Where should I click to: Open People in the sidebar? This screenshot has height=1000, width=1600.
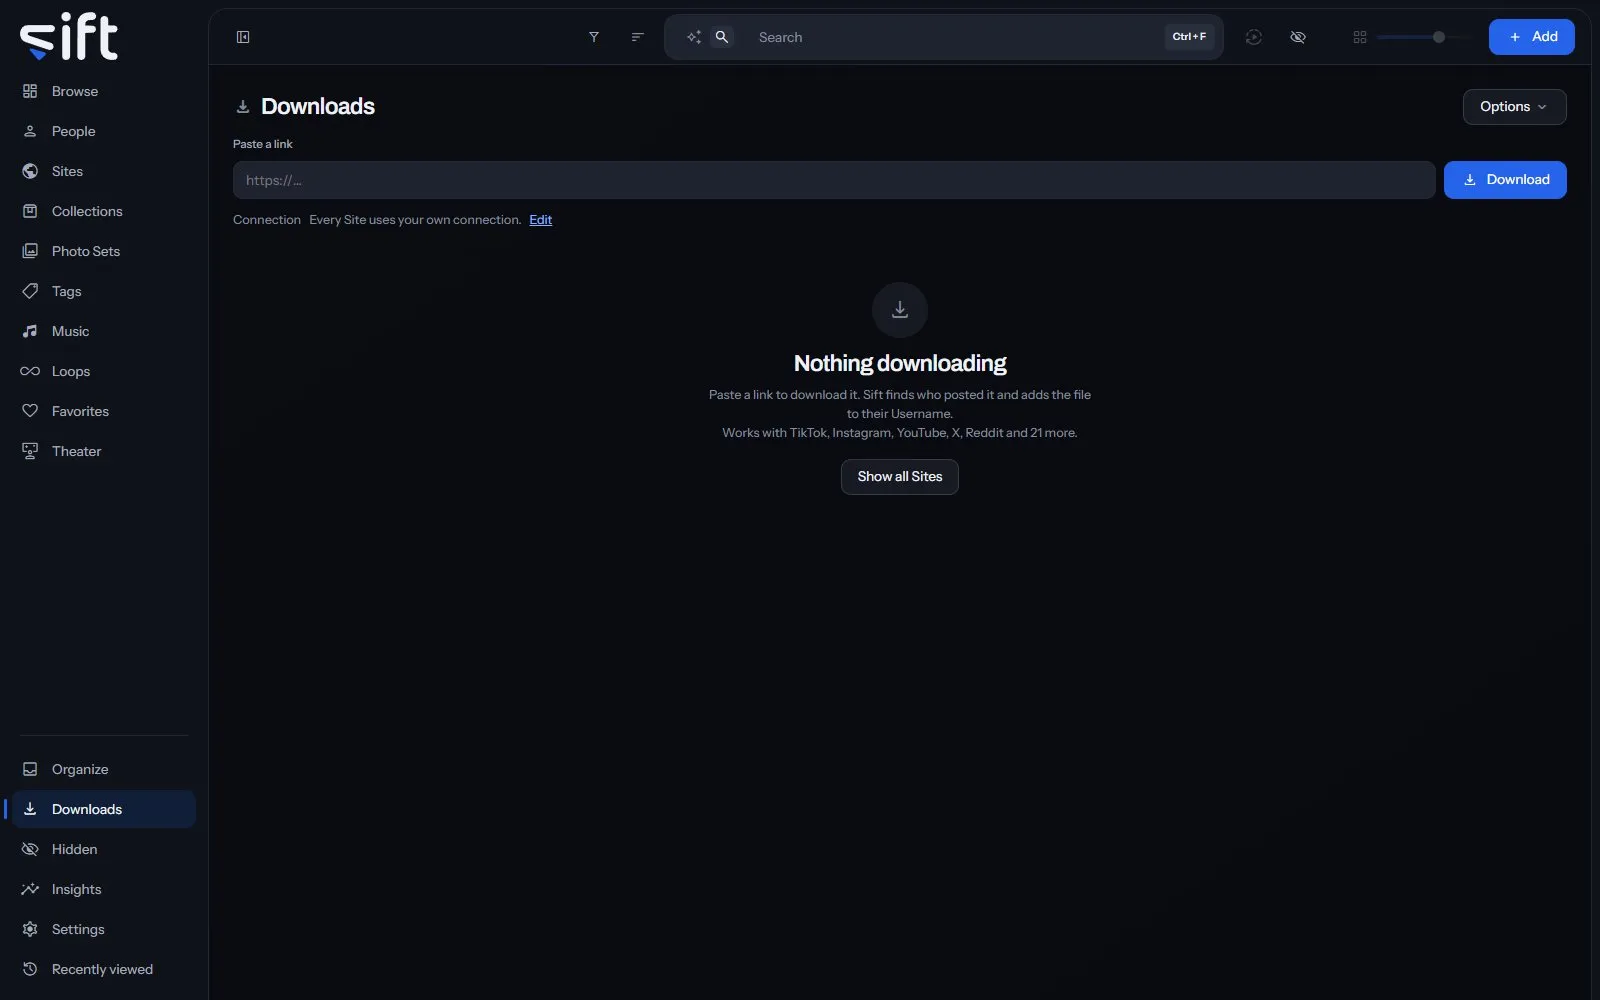[x=104, y=131]
